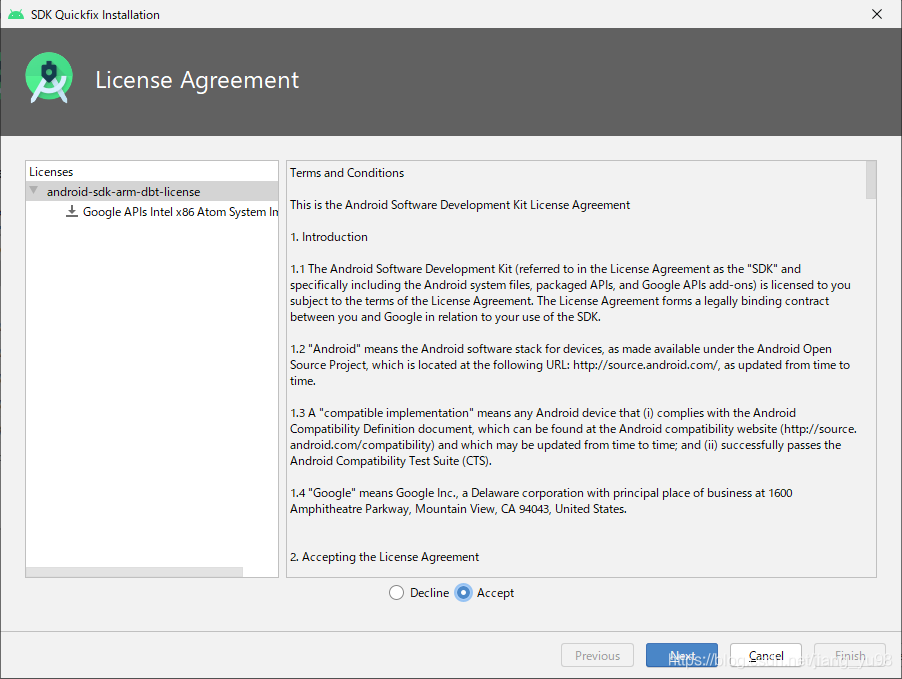Click the Android Studio logo icon
The width and height of the screenshot is (902, 679).
(x=49, y=78)
